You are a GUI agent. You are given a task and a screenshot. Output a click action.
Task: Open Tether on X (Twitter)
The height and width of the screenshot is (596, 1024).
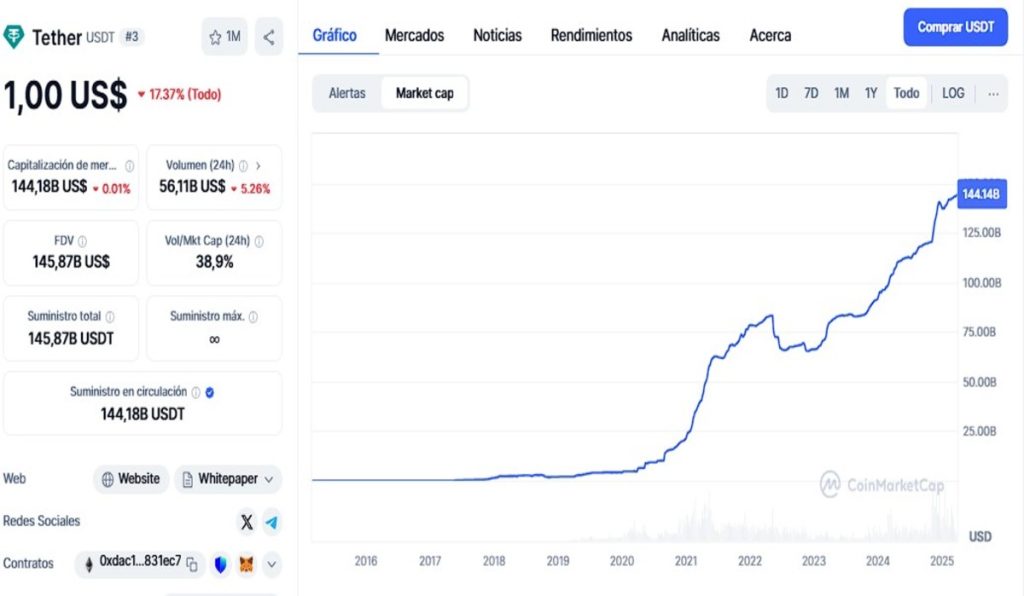tap(246, 521)
